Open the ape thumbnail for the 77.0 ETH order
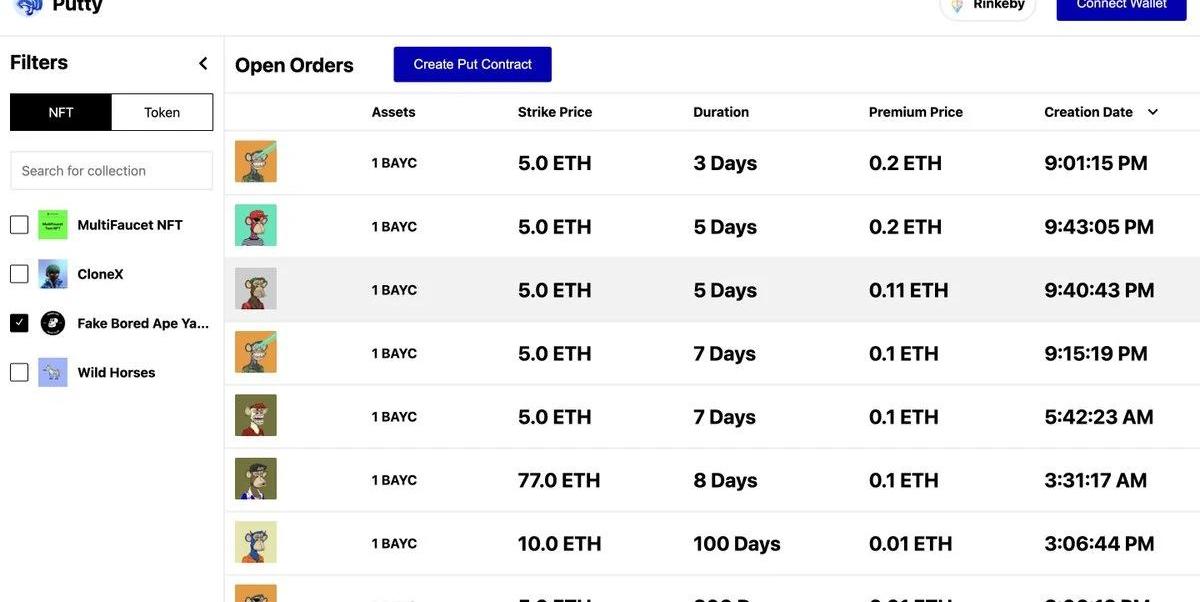 [256, 479]
